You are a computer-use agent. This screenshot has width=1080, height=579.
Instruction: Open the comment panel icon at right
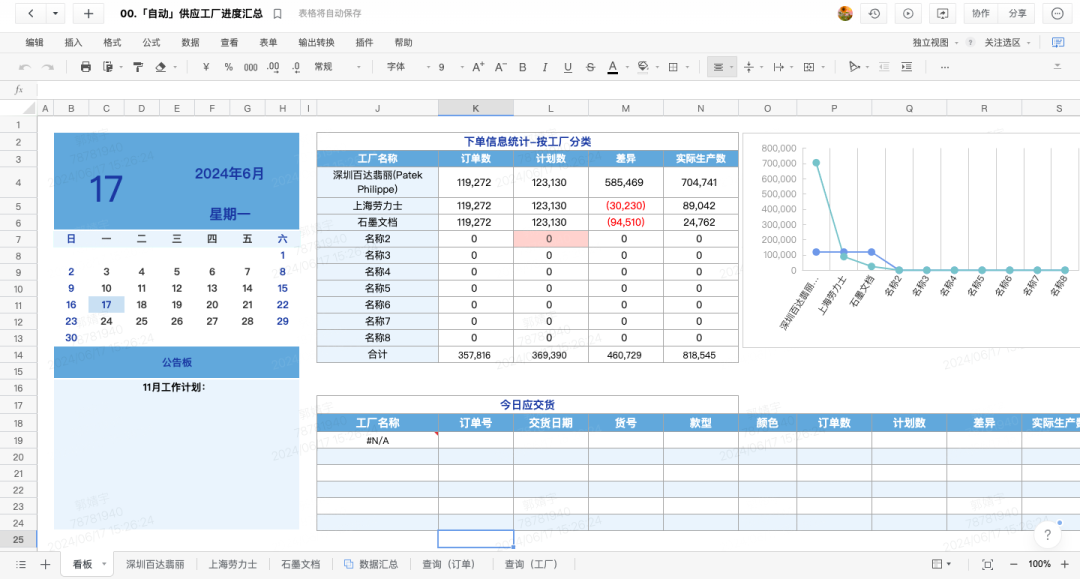click(1058, 43)
